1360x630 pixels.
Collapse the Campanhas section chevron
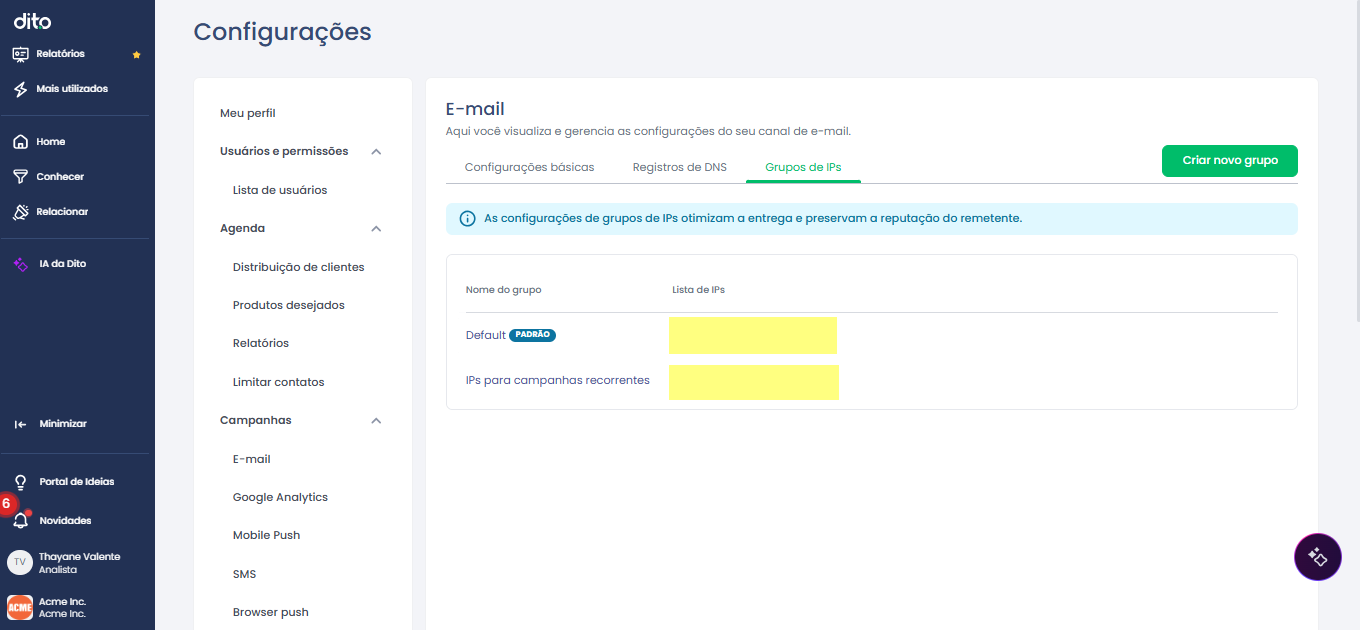(x=376, y=421)
